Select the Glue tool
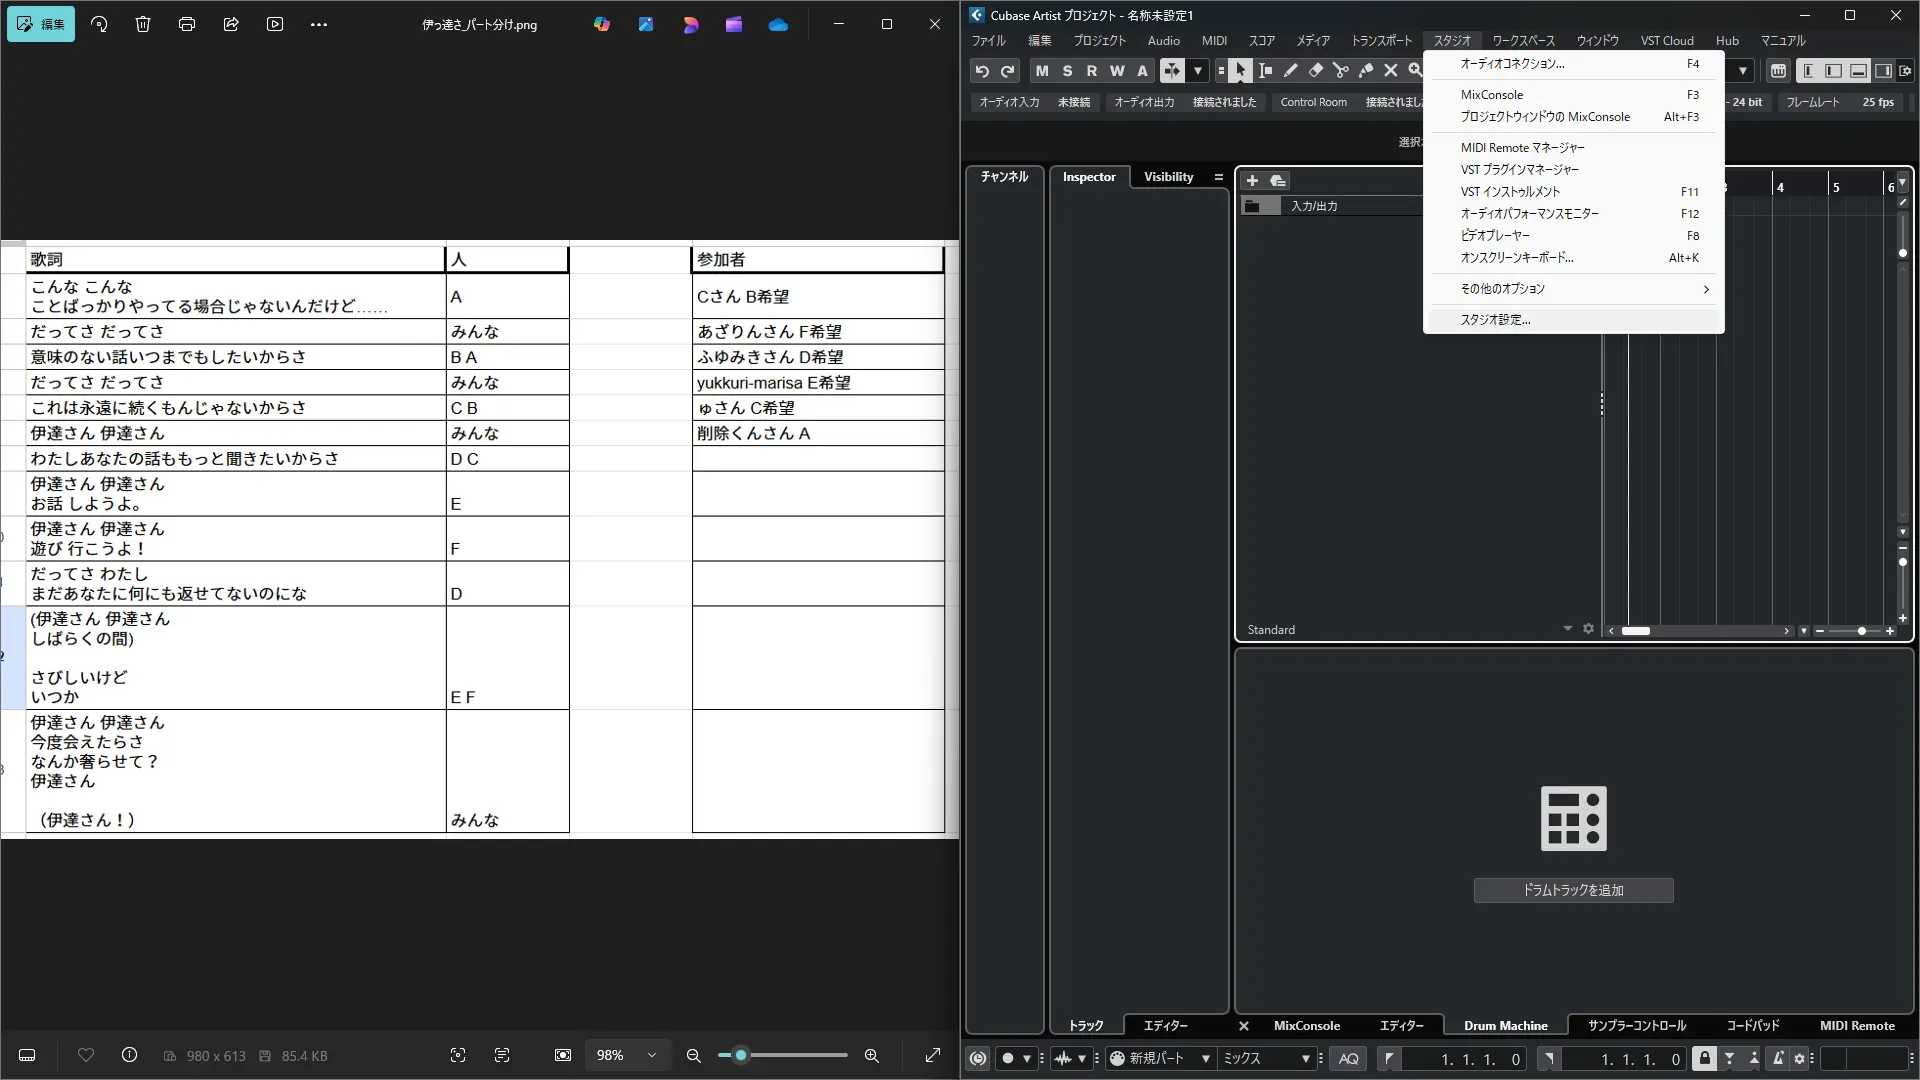1920x1080 pixels. [1366, 71]
